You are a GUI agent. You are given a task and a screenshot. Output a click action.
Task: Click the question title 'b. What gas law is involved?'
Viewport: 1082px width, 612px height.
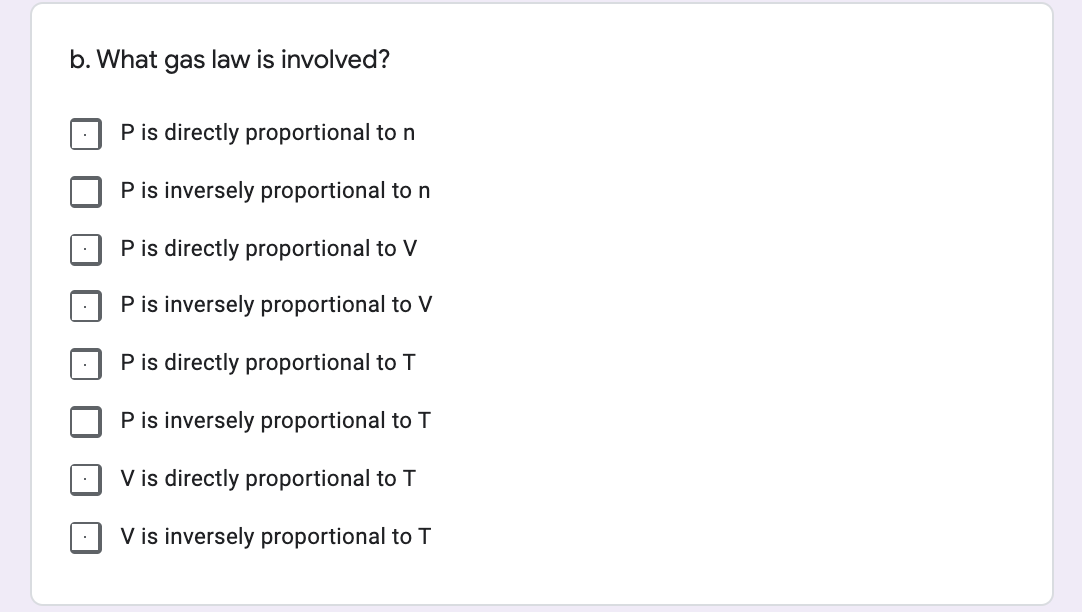coord(229,59)
